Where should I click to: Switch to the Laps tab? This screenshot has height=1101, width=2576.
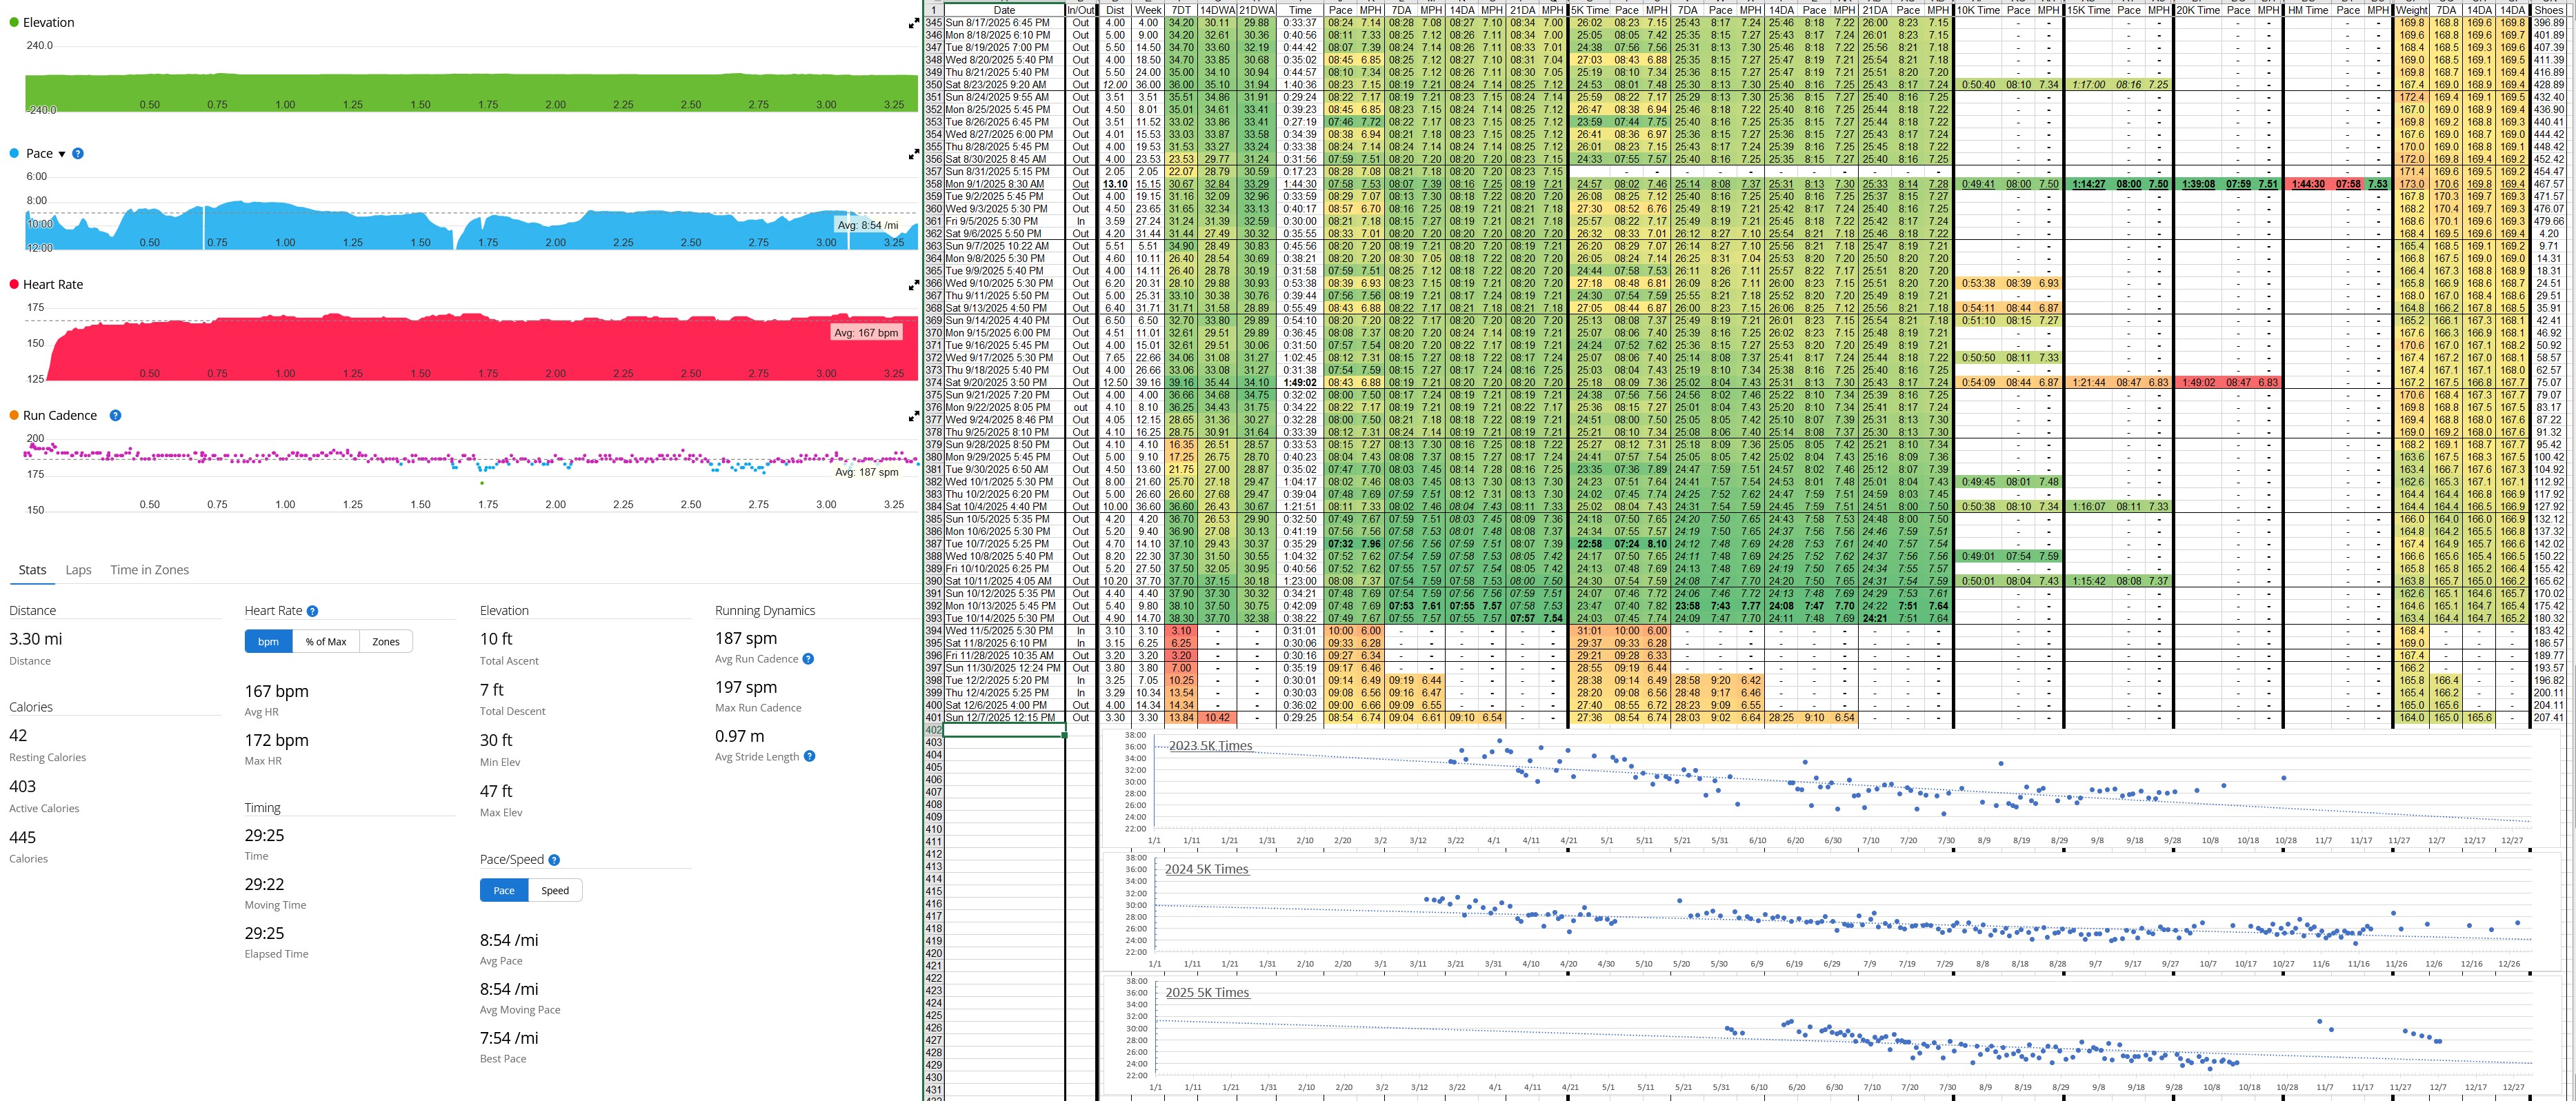(78, 570)
